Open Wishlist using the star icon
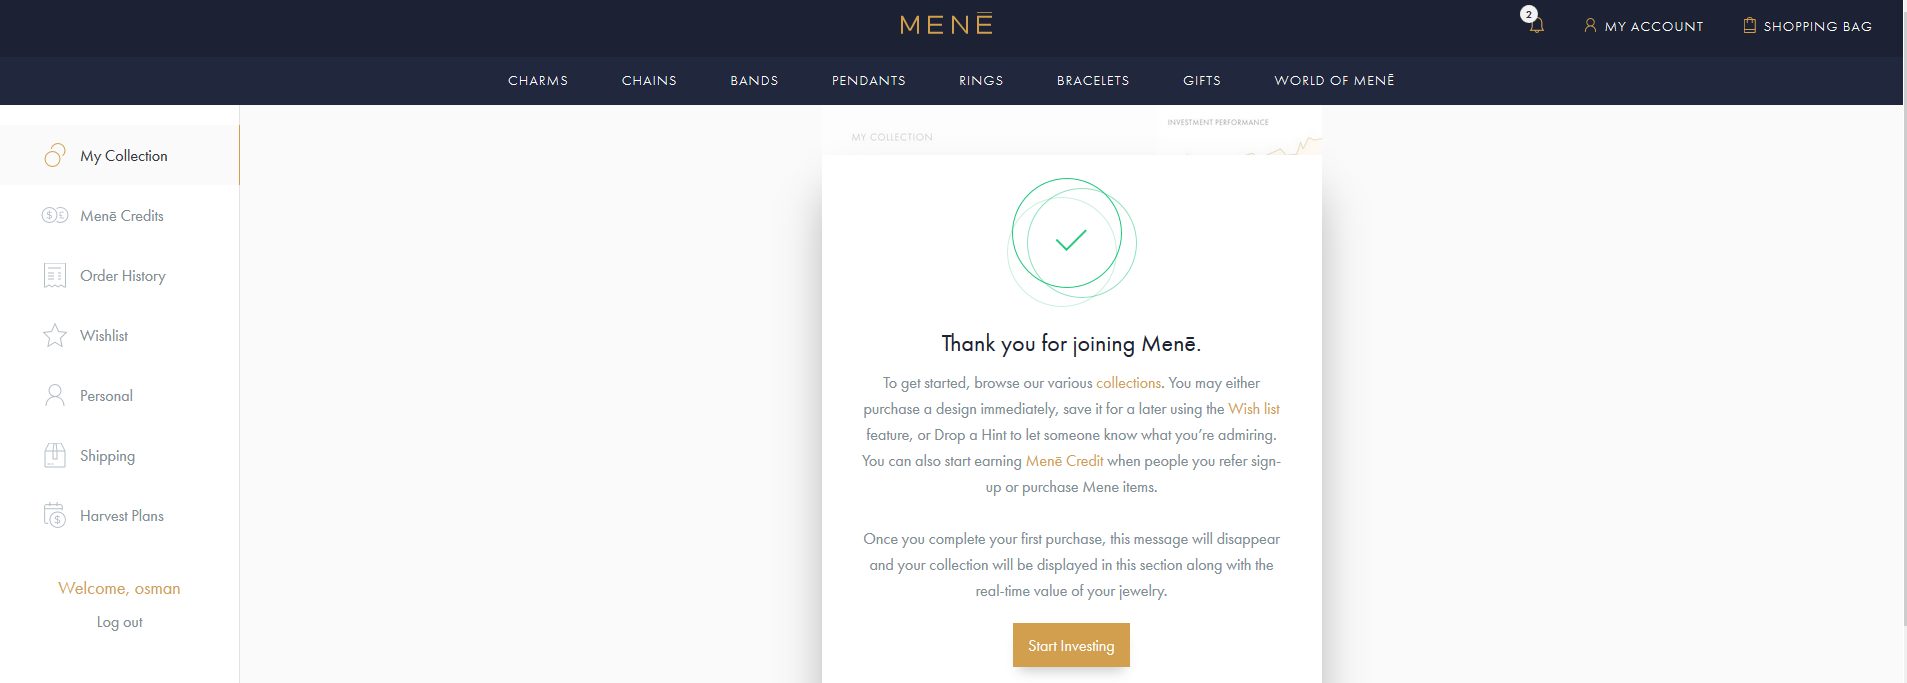The image size is (1907, 683). (x=55, y=335)
